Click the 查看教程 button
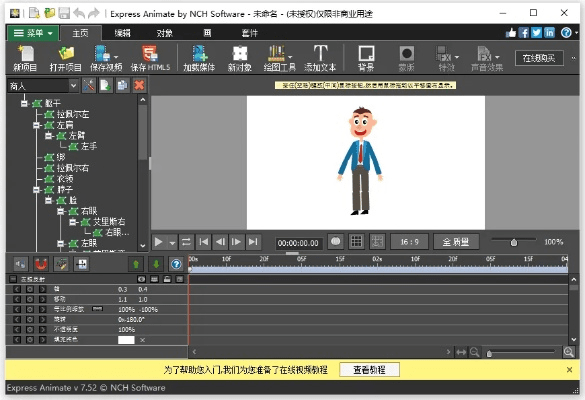Screen dimensions: 585x400 click(x=369, y=369)
